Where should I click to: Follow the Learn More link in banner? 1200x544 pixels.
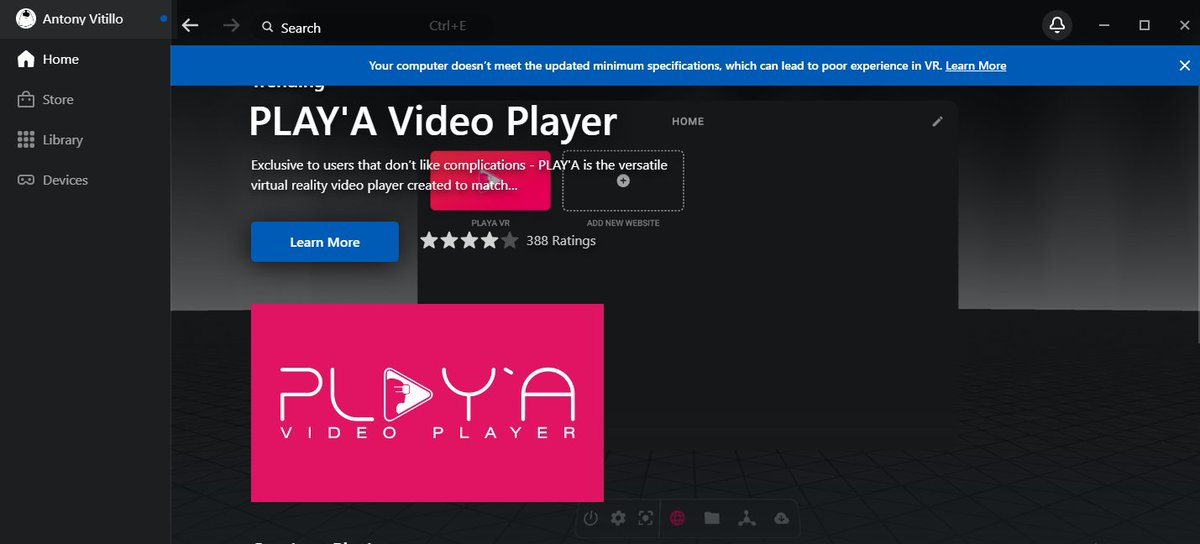coord(976,66)
